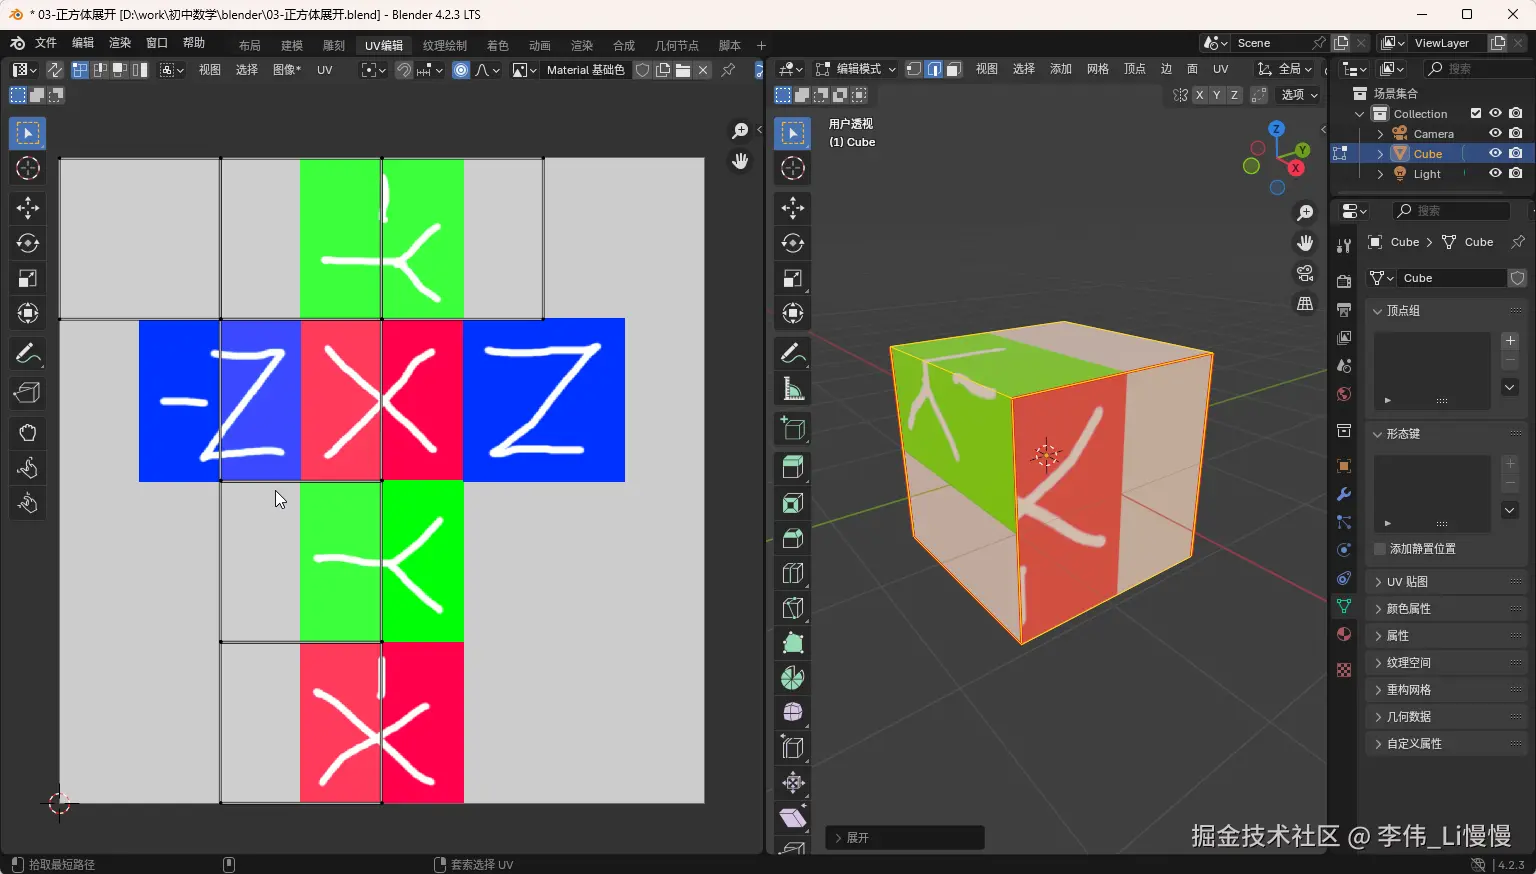Select the Scale tool in UV editor

click(x=28, y=278)
